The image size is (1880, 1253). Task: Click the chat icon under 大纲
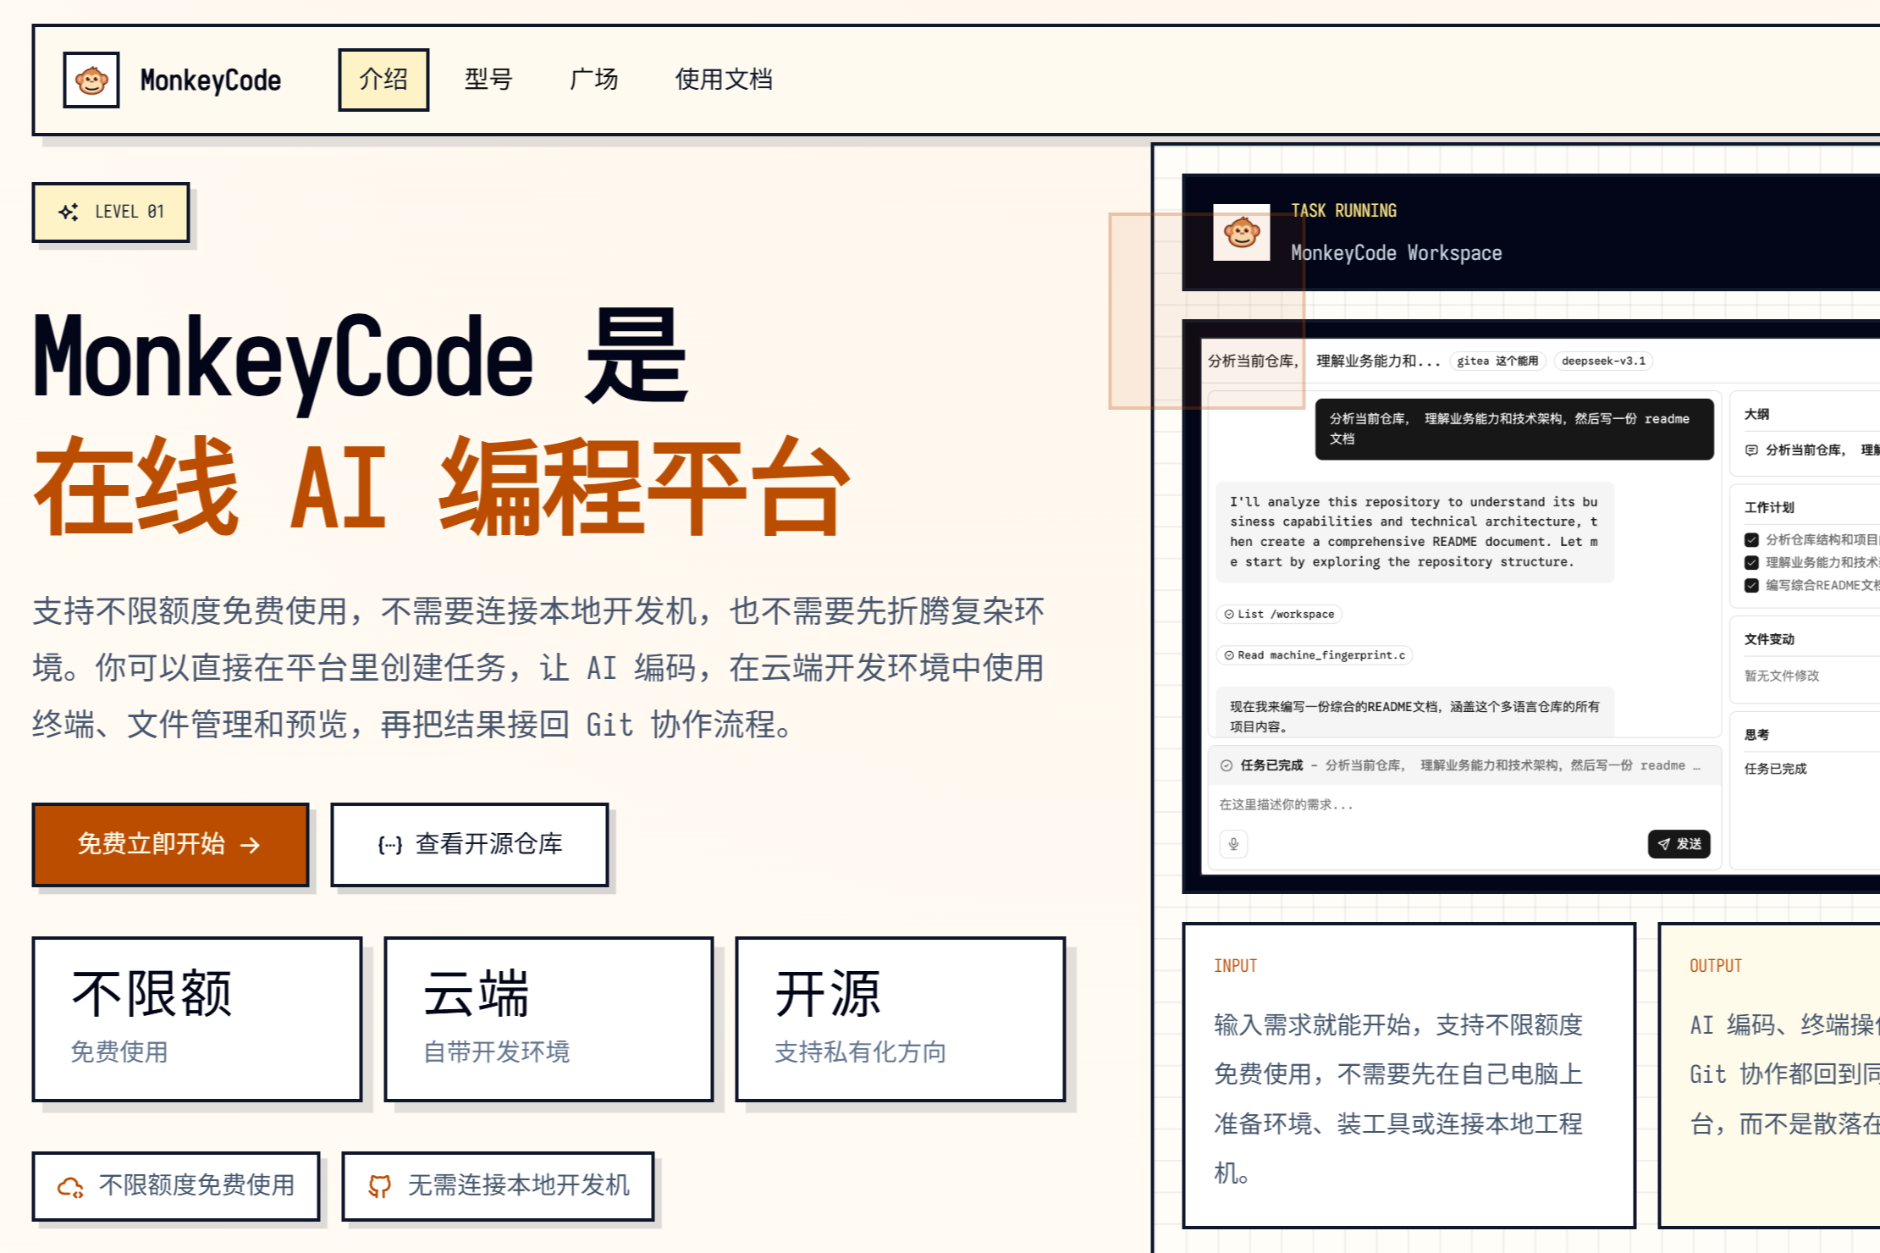pyautogui.click(x=1751, y=450)
